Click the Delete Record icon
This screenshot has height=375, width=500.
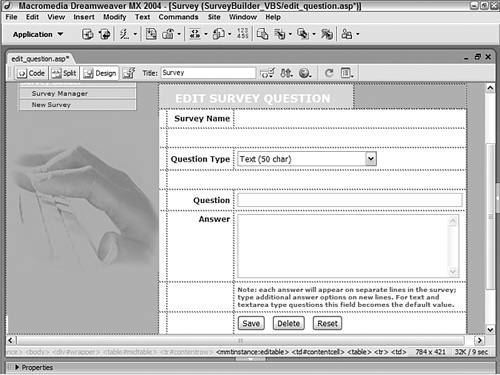click(x=327, y=34)
